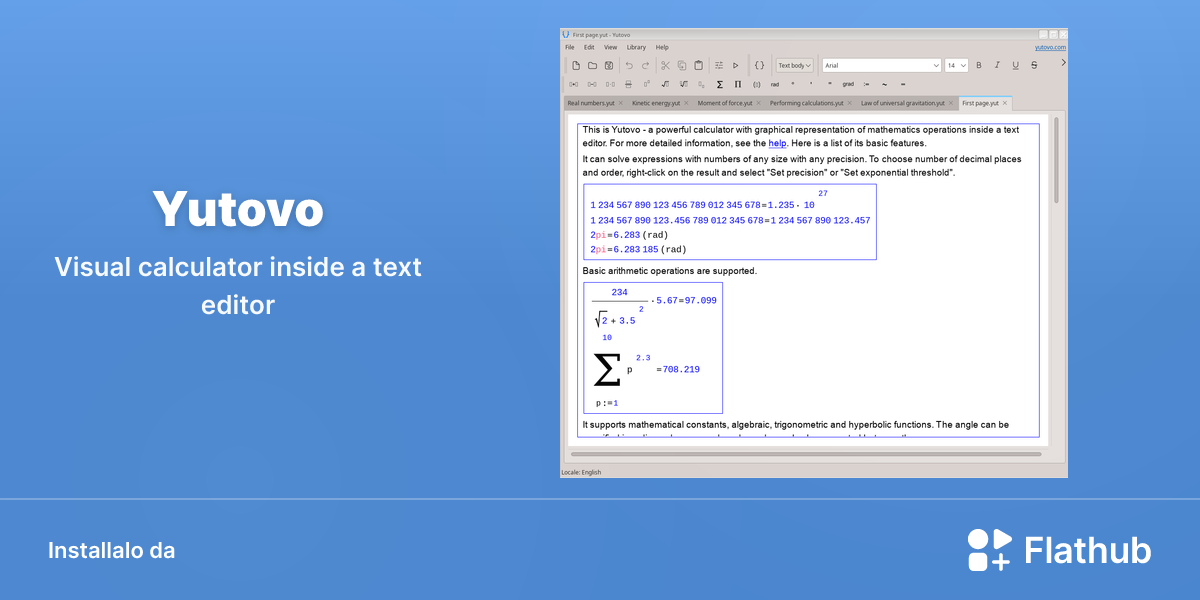Insert a fraction template
This screenshot has height=600, width=1200.
[628, 84]
